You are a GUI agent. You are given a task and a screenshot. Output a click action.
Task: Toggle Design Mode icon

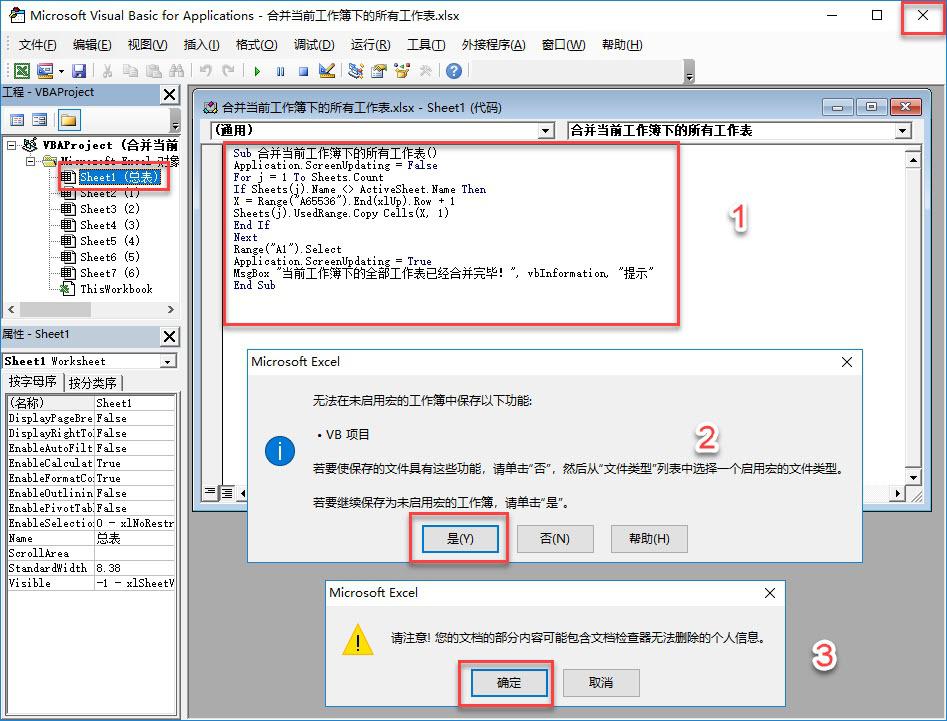[x=327, y=71]
